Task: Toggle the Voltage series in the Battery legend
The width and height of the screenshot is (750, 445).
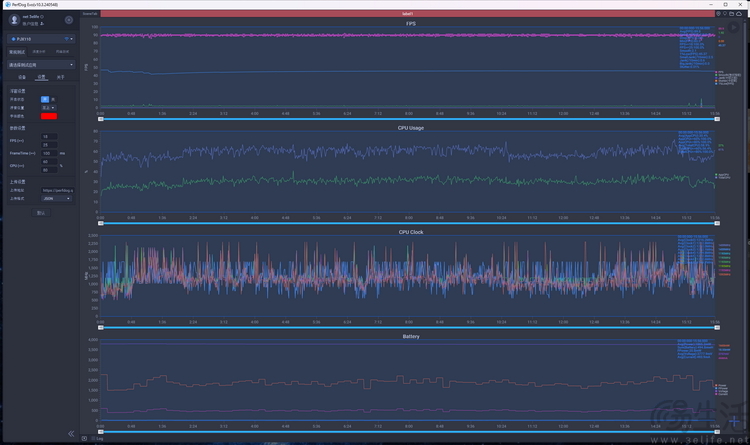Action: point(721,391)
